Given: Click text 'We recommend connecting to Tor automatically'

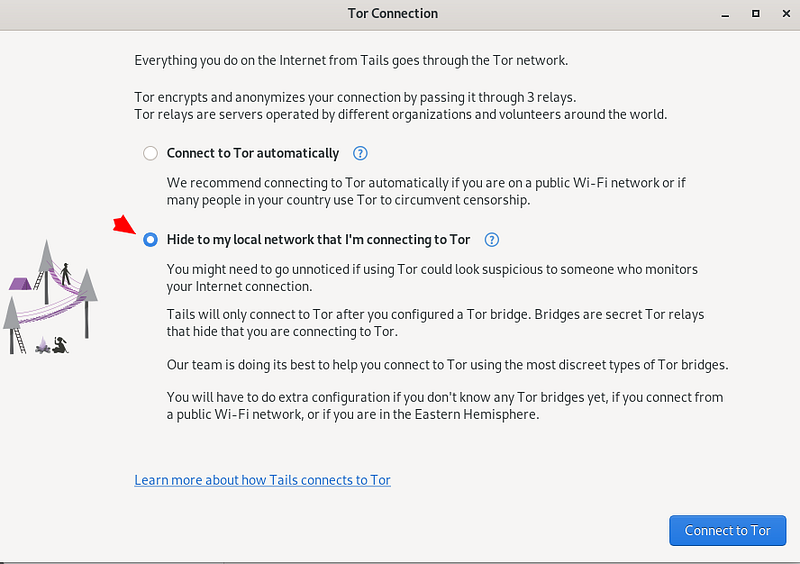Looking at the screenshot, I should [308, 183].
